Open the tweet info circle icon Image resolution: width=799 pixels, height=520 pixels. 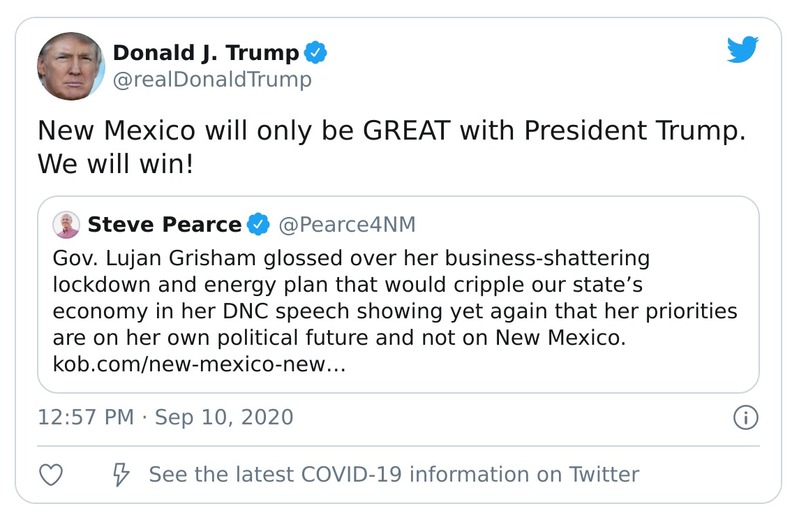(x=745, y=417)
